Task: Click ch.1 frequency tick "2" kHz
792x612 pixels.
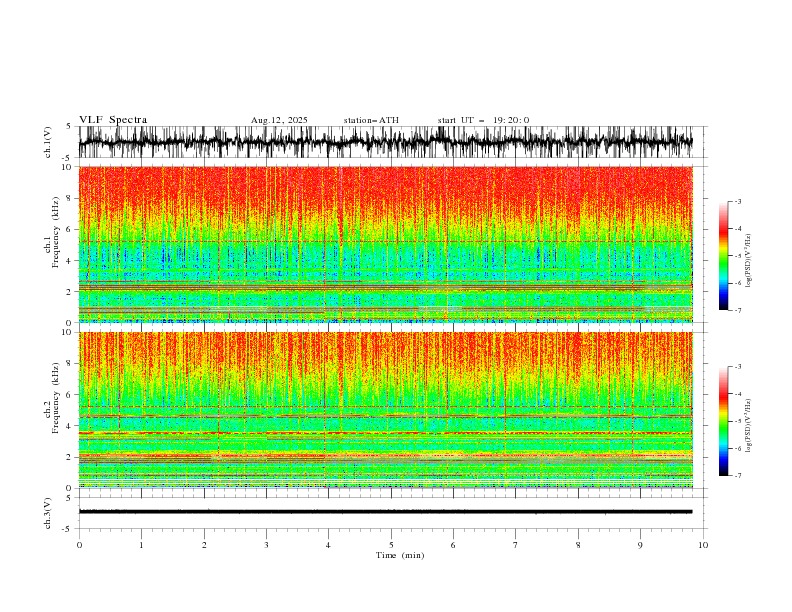Action: pos(71,291)
